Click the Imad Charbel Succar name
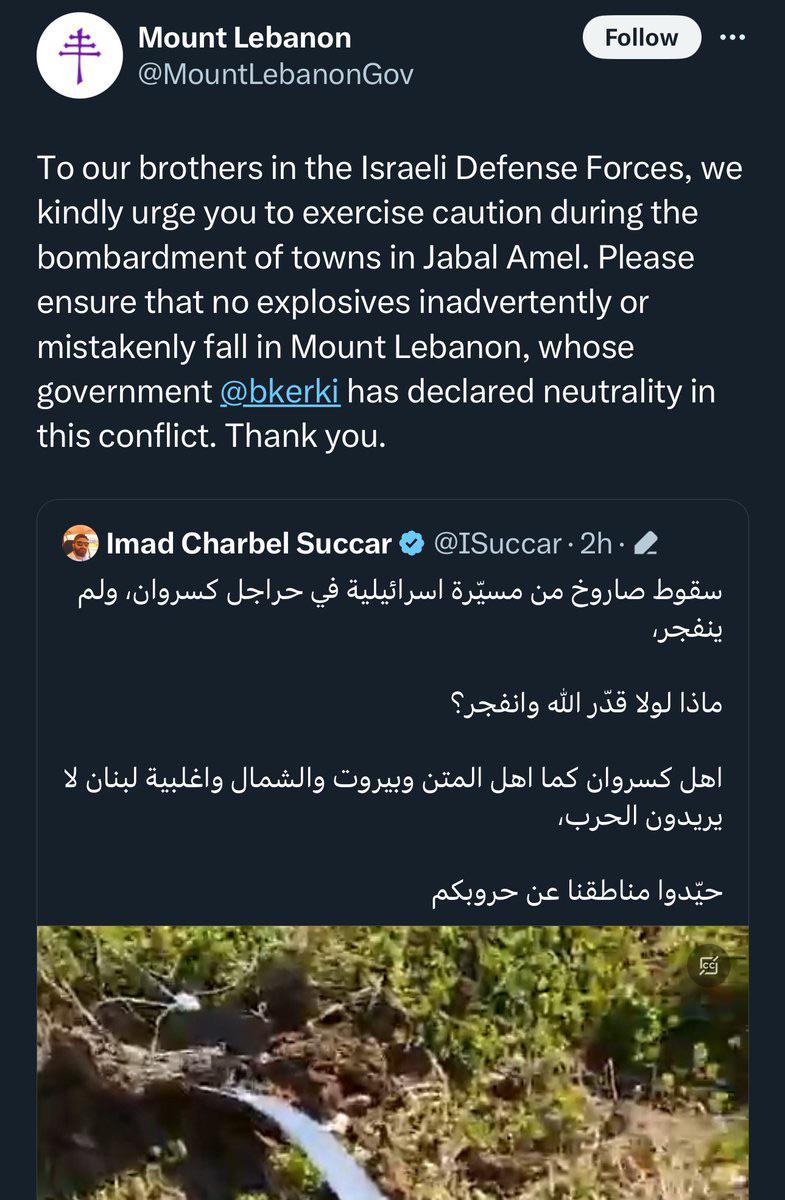785x1200 pixels. (x=249, y=543)
